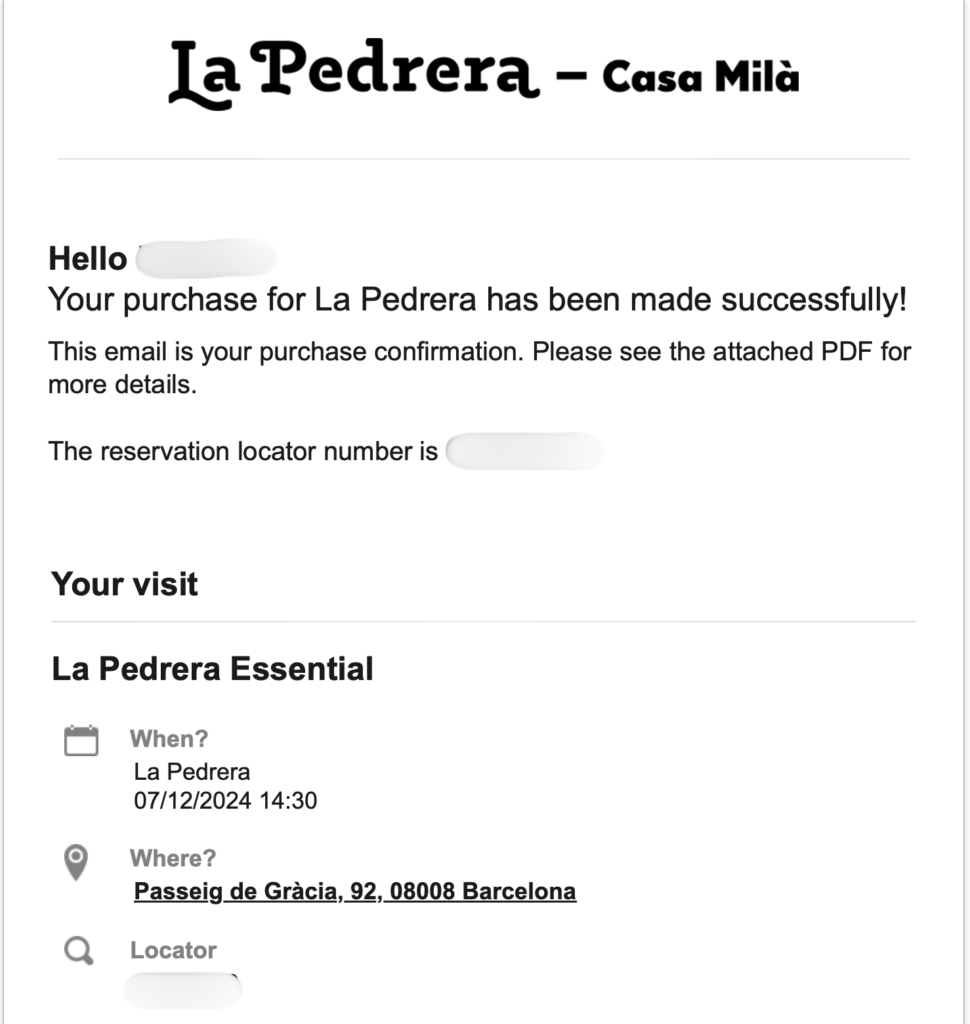The height and width of the screenshot is (1024, 970).
Task: Click the When? label
Action: 169,739
